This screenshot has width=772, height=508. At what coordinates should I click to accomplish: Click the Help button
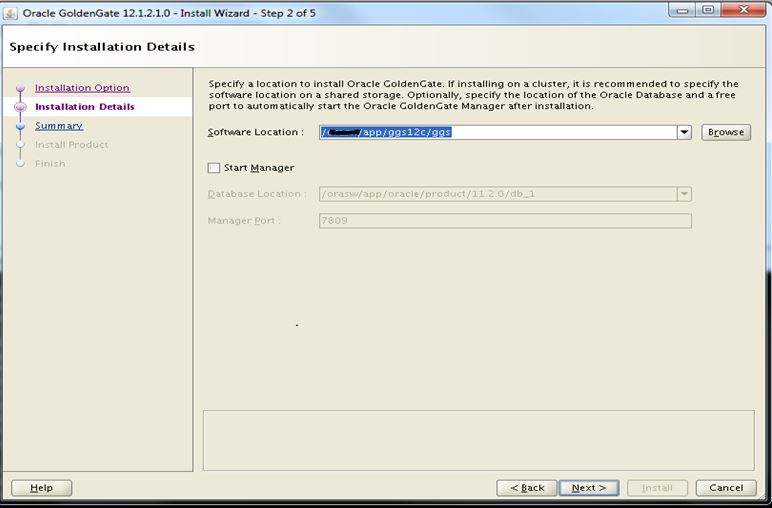pyautogui.click(x=41, y=488)
